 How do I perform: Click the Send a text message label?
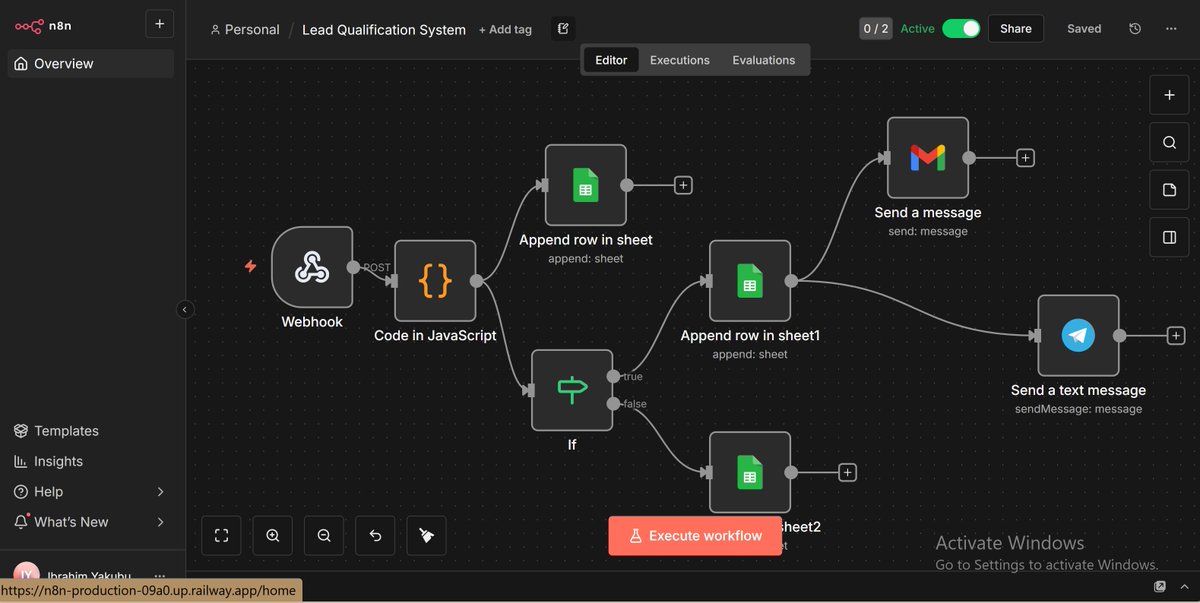coord(1078,390)
